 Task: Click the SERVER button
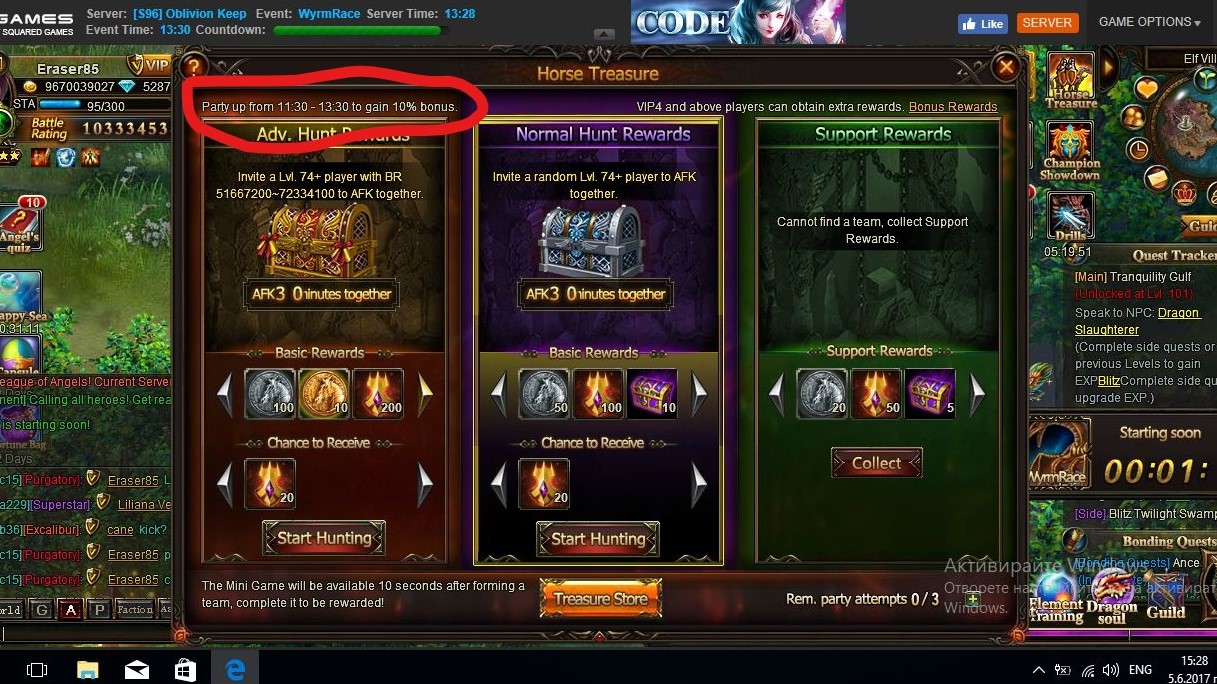pos(1047,23)
